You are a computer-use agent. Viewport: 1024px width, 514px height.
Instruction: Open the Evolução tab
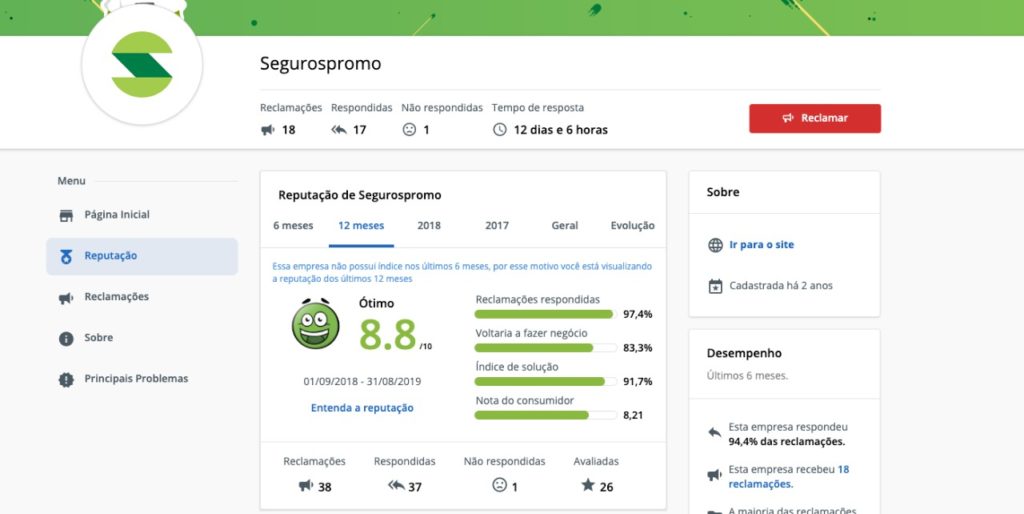pos(633,226)
